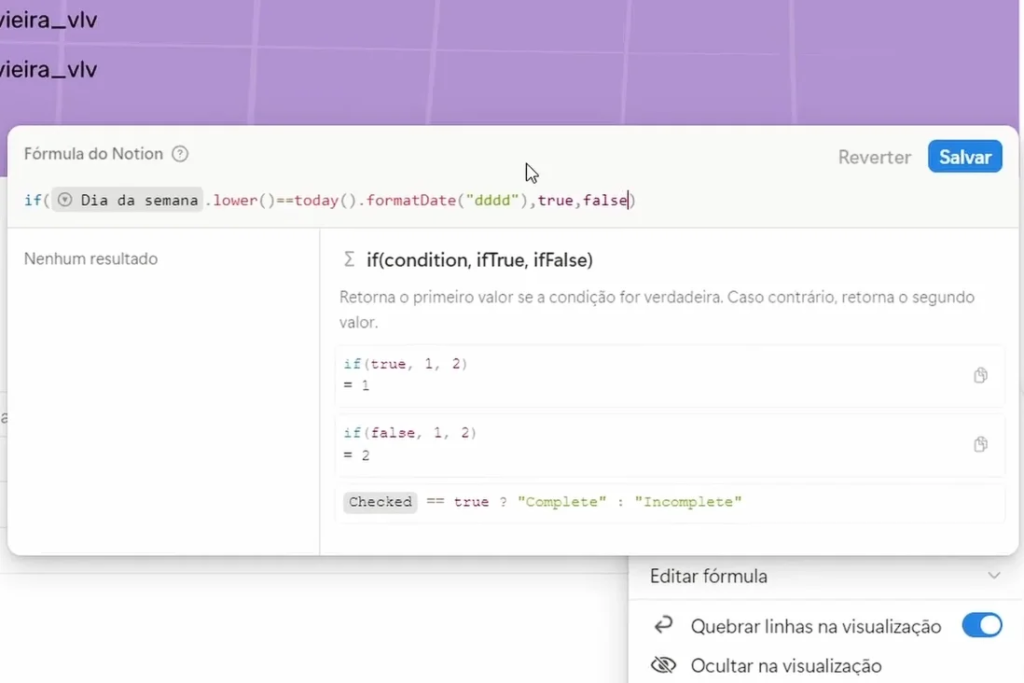1024x683 pixels.
Task: Expand the Editar fórmula row
Action: click(x=825, y=577)
